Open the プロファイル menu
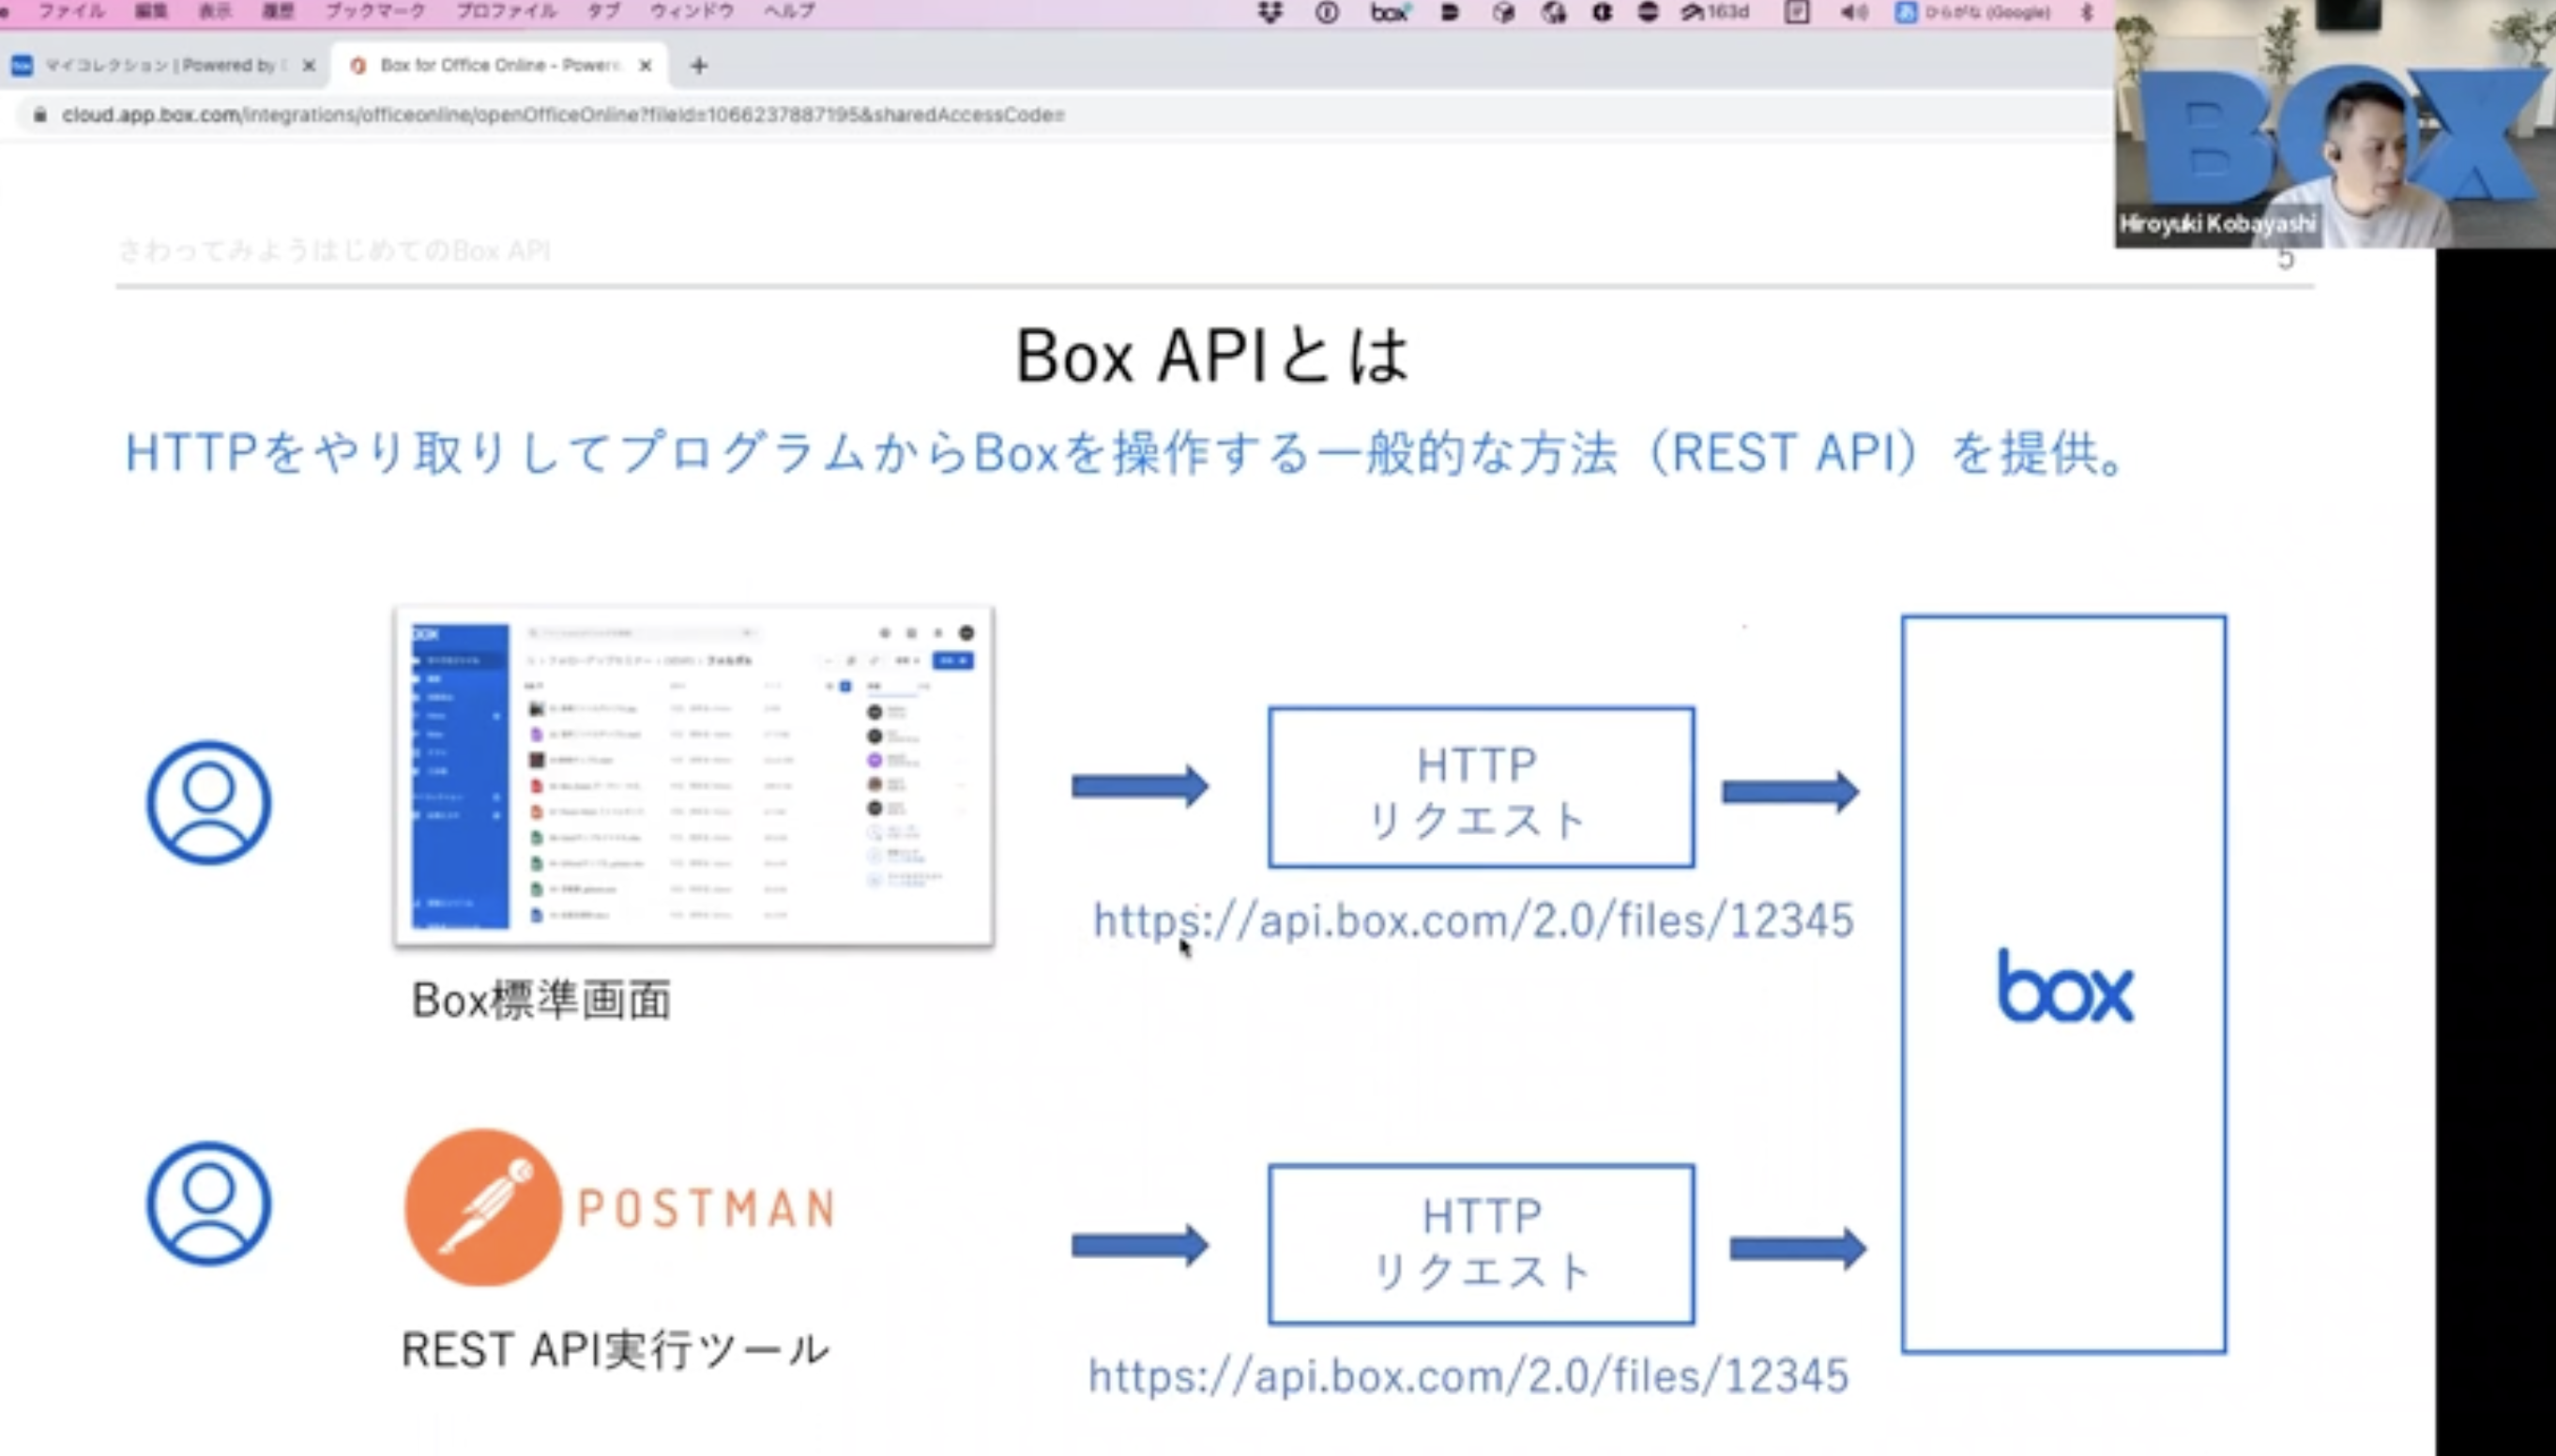Screen dimensions: 2556x1456 pos(506,11)
